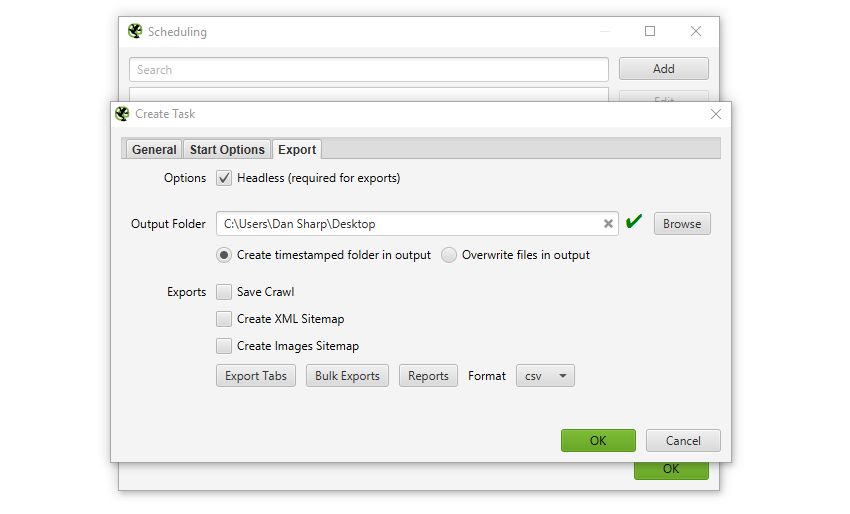Enable the Save Crawl checkbox
Image resolution: width=850 pixels, height=514 pixels.
tap(224, 292)
